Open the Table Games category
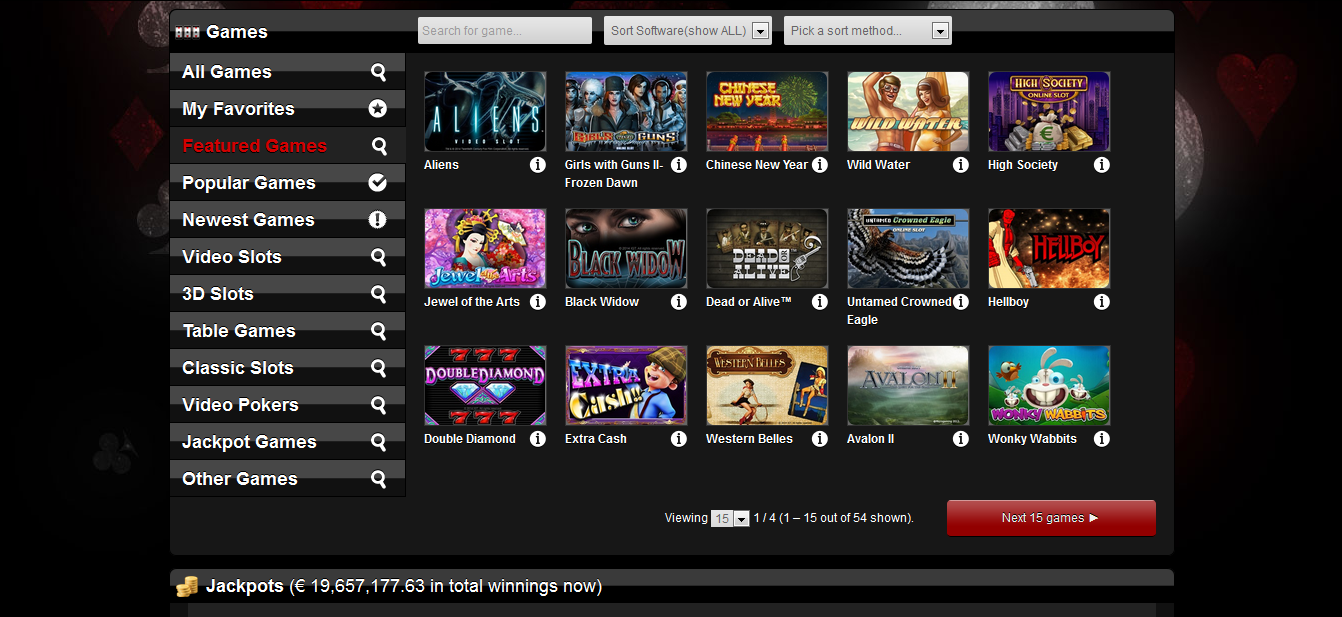1342x617 pixels. tap(288, 331)
